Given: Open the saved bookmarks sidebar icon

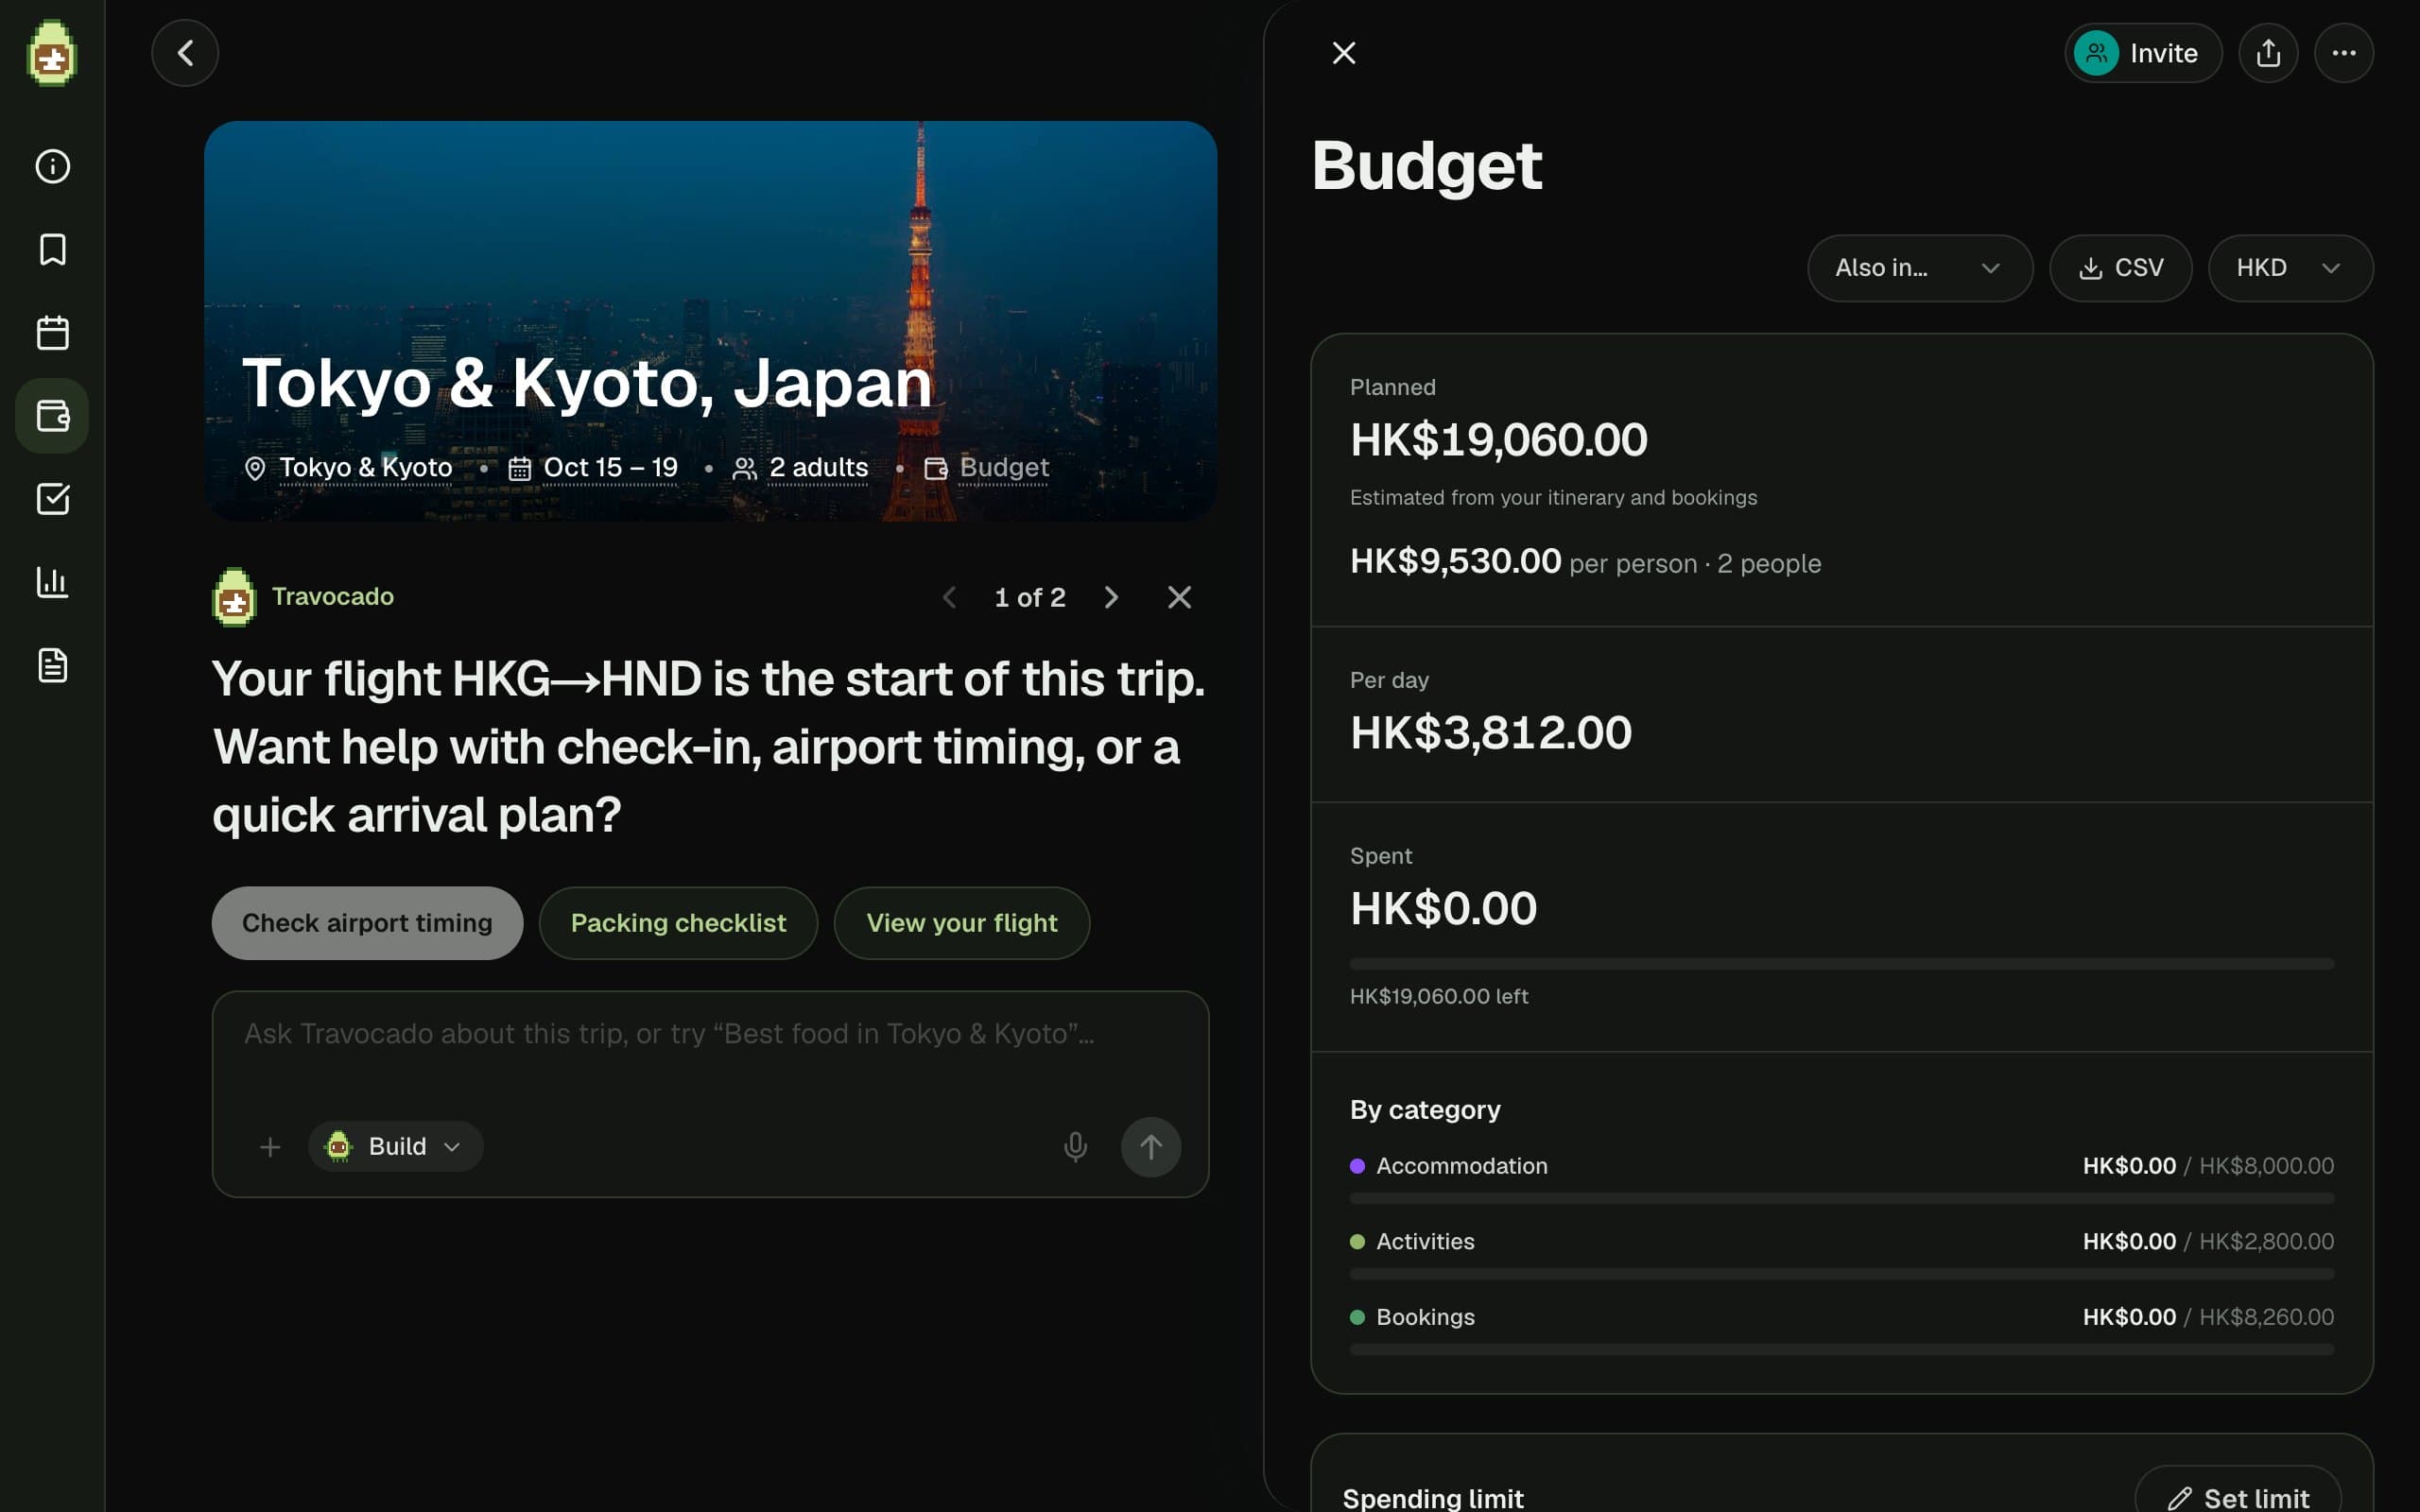Looking at the screenshot, I should coord(52,249).
